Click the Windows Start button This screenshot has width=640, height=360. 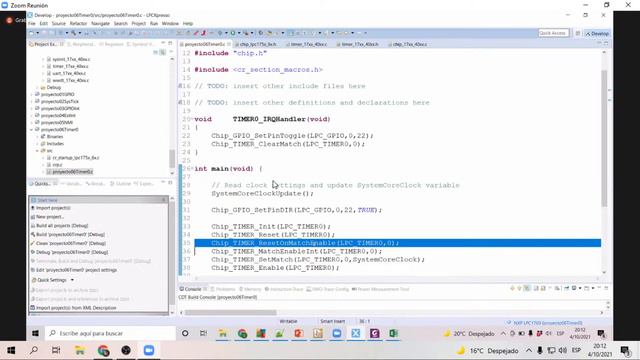click(11, 351)
